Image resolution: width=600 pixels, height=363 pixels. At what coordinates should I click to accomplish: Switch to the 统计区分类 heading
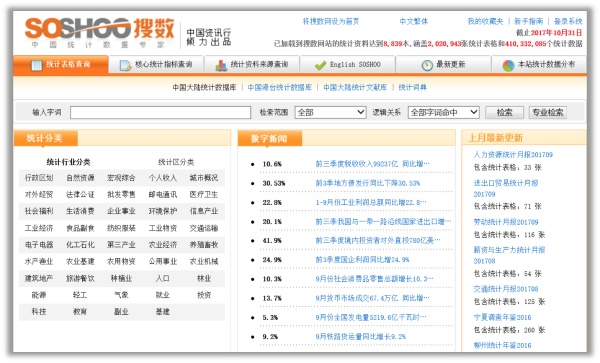coord(176,162)
